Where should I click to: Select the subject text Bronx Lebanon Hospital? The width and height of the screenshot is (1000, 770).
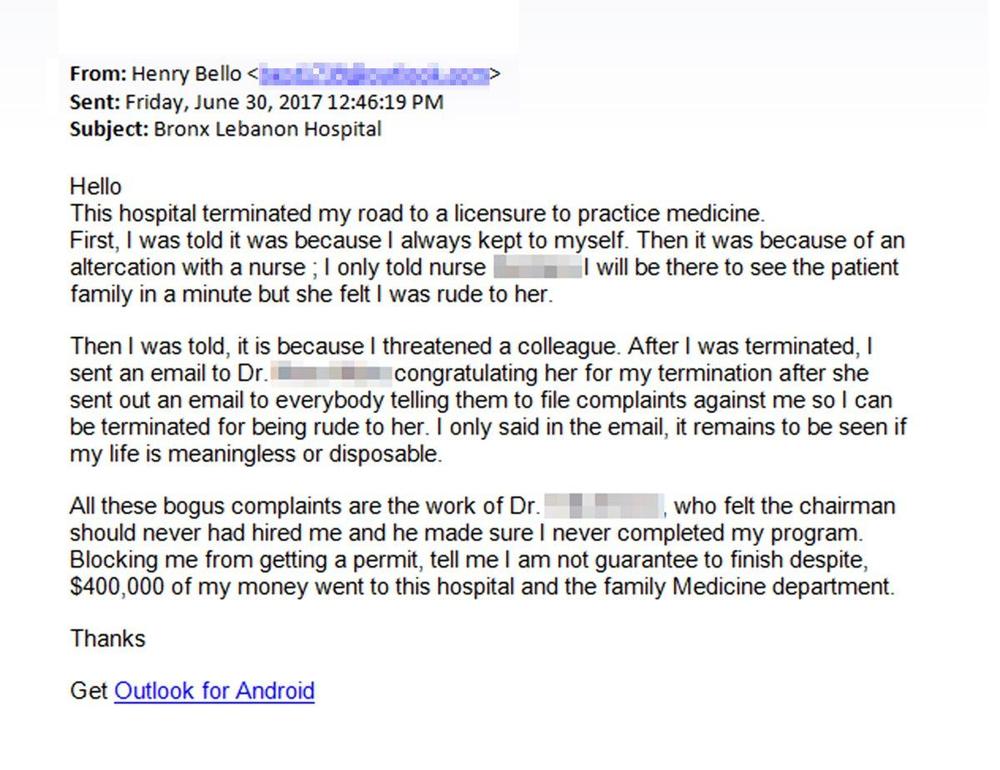coord(267,130)
